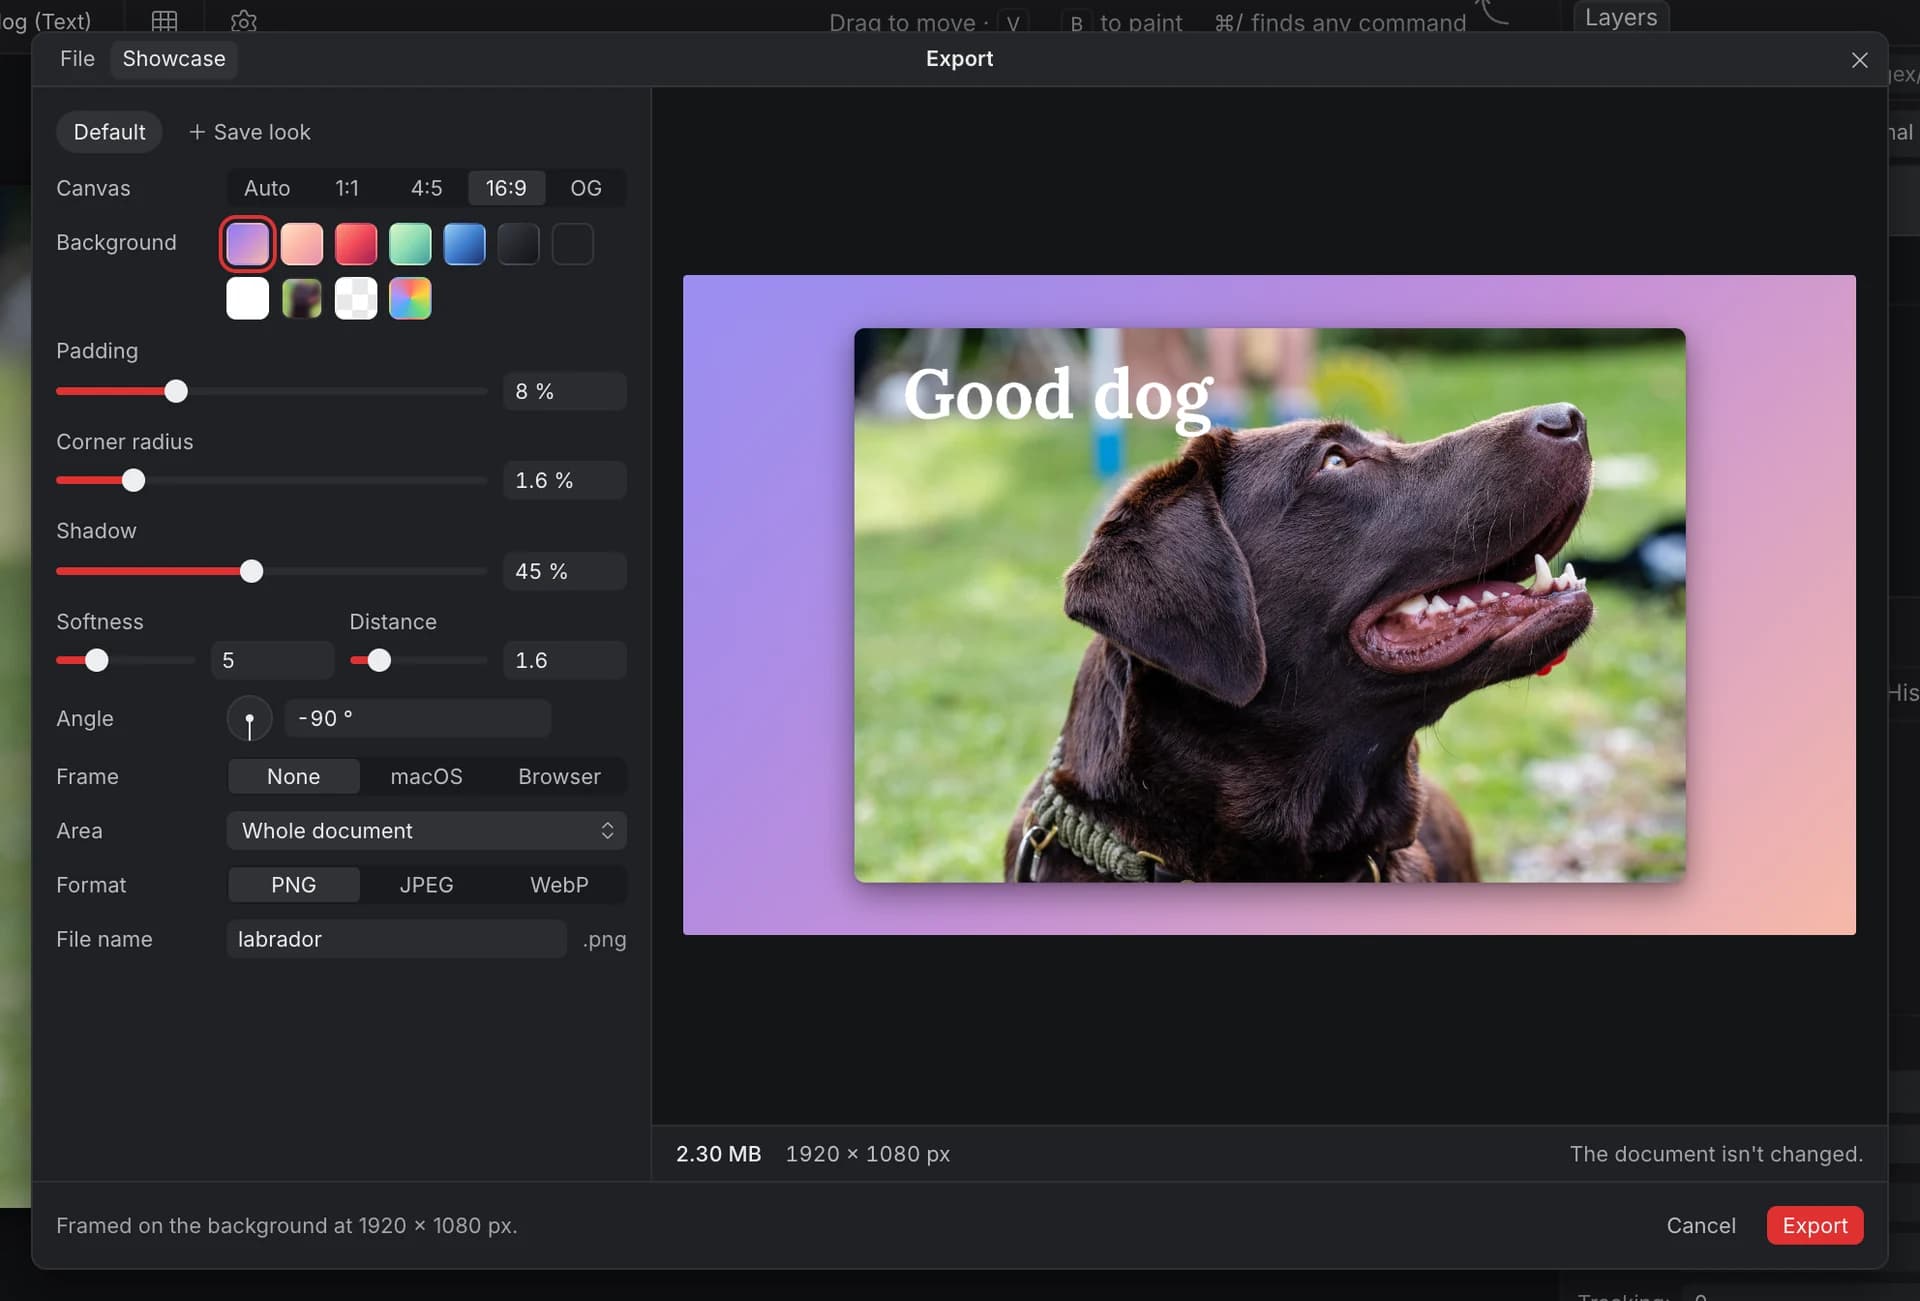
Task: Click the File name field containing labrador
Action: (x=396, y=939)
